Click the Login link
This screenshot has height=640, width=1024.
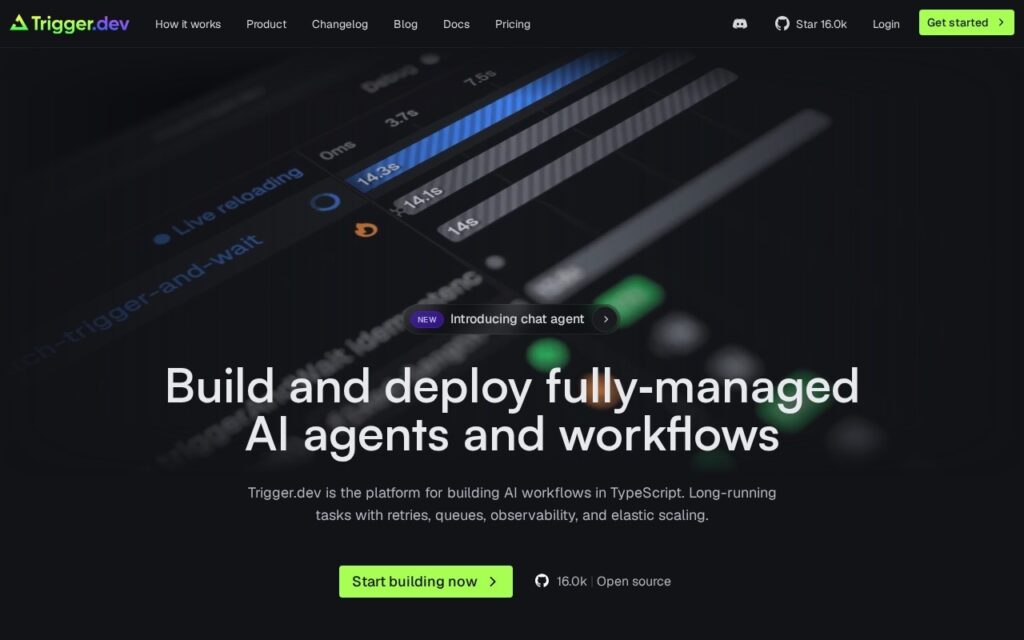tap(886, 24)
